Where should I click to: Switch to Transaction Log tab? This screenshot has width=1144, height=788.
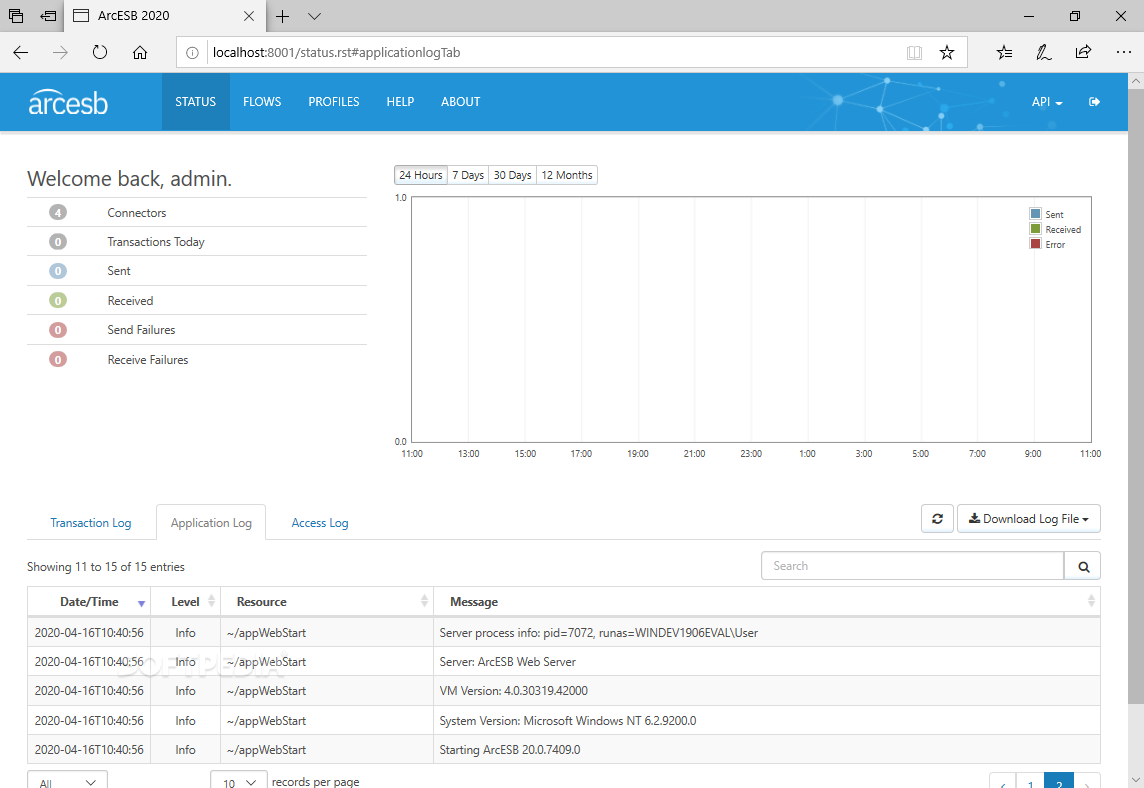point(90,522)
